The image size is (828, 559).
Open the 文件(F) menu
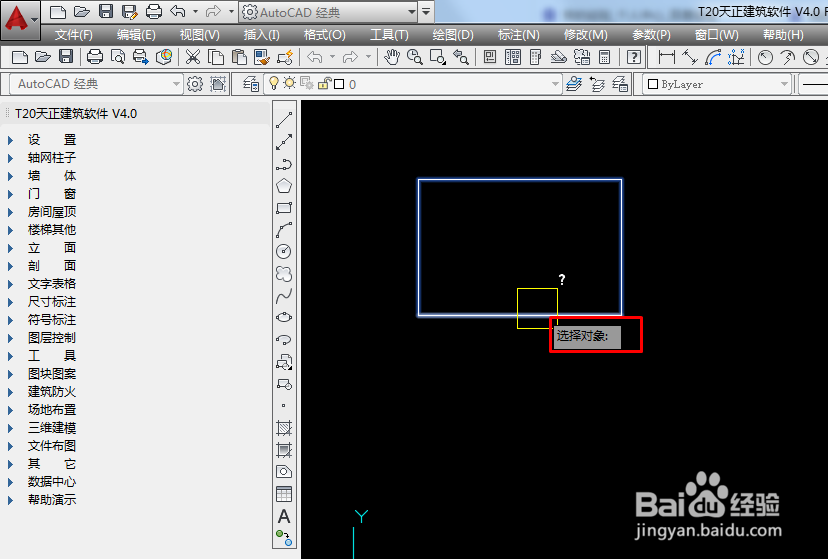(x=73, y=35)
